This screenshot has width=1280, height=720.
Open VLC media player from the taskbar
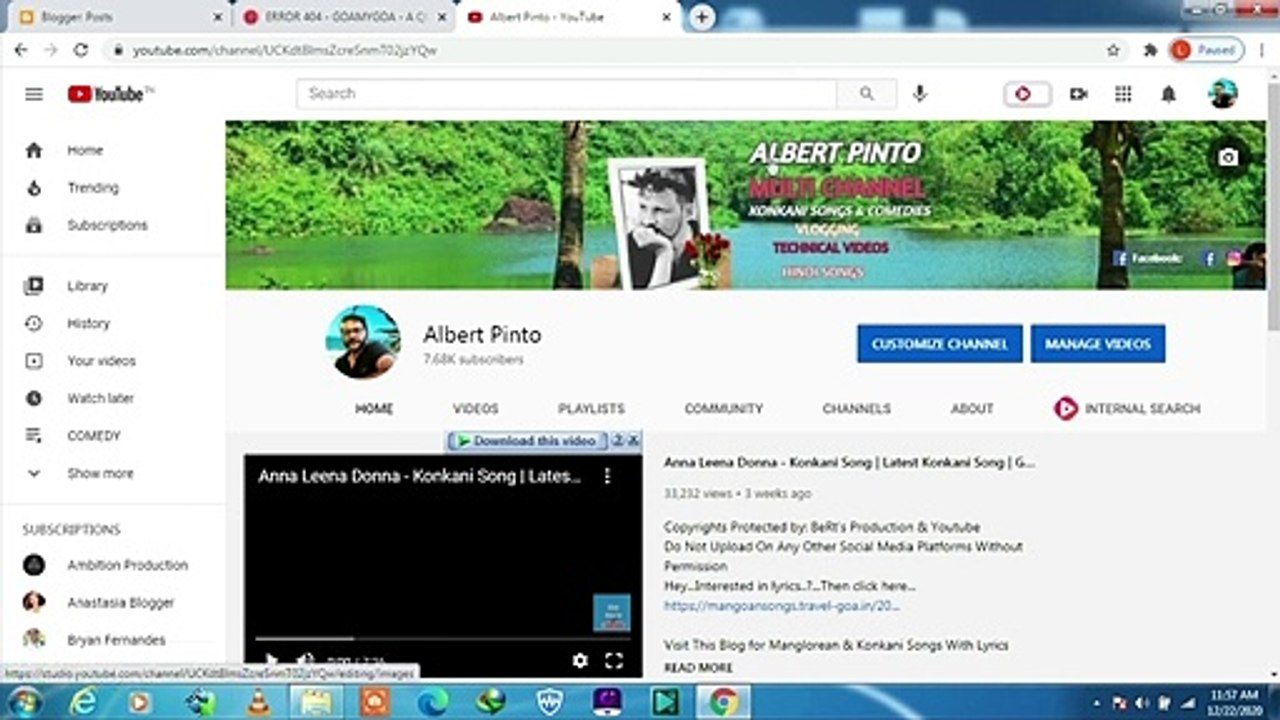tap(258, 702)
